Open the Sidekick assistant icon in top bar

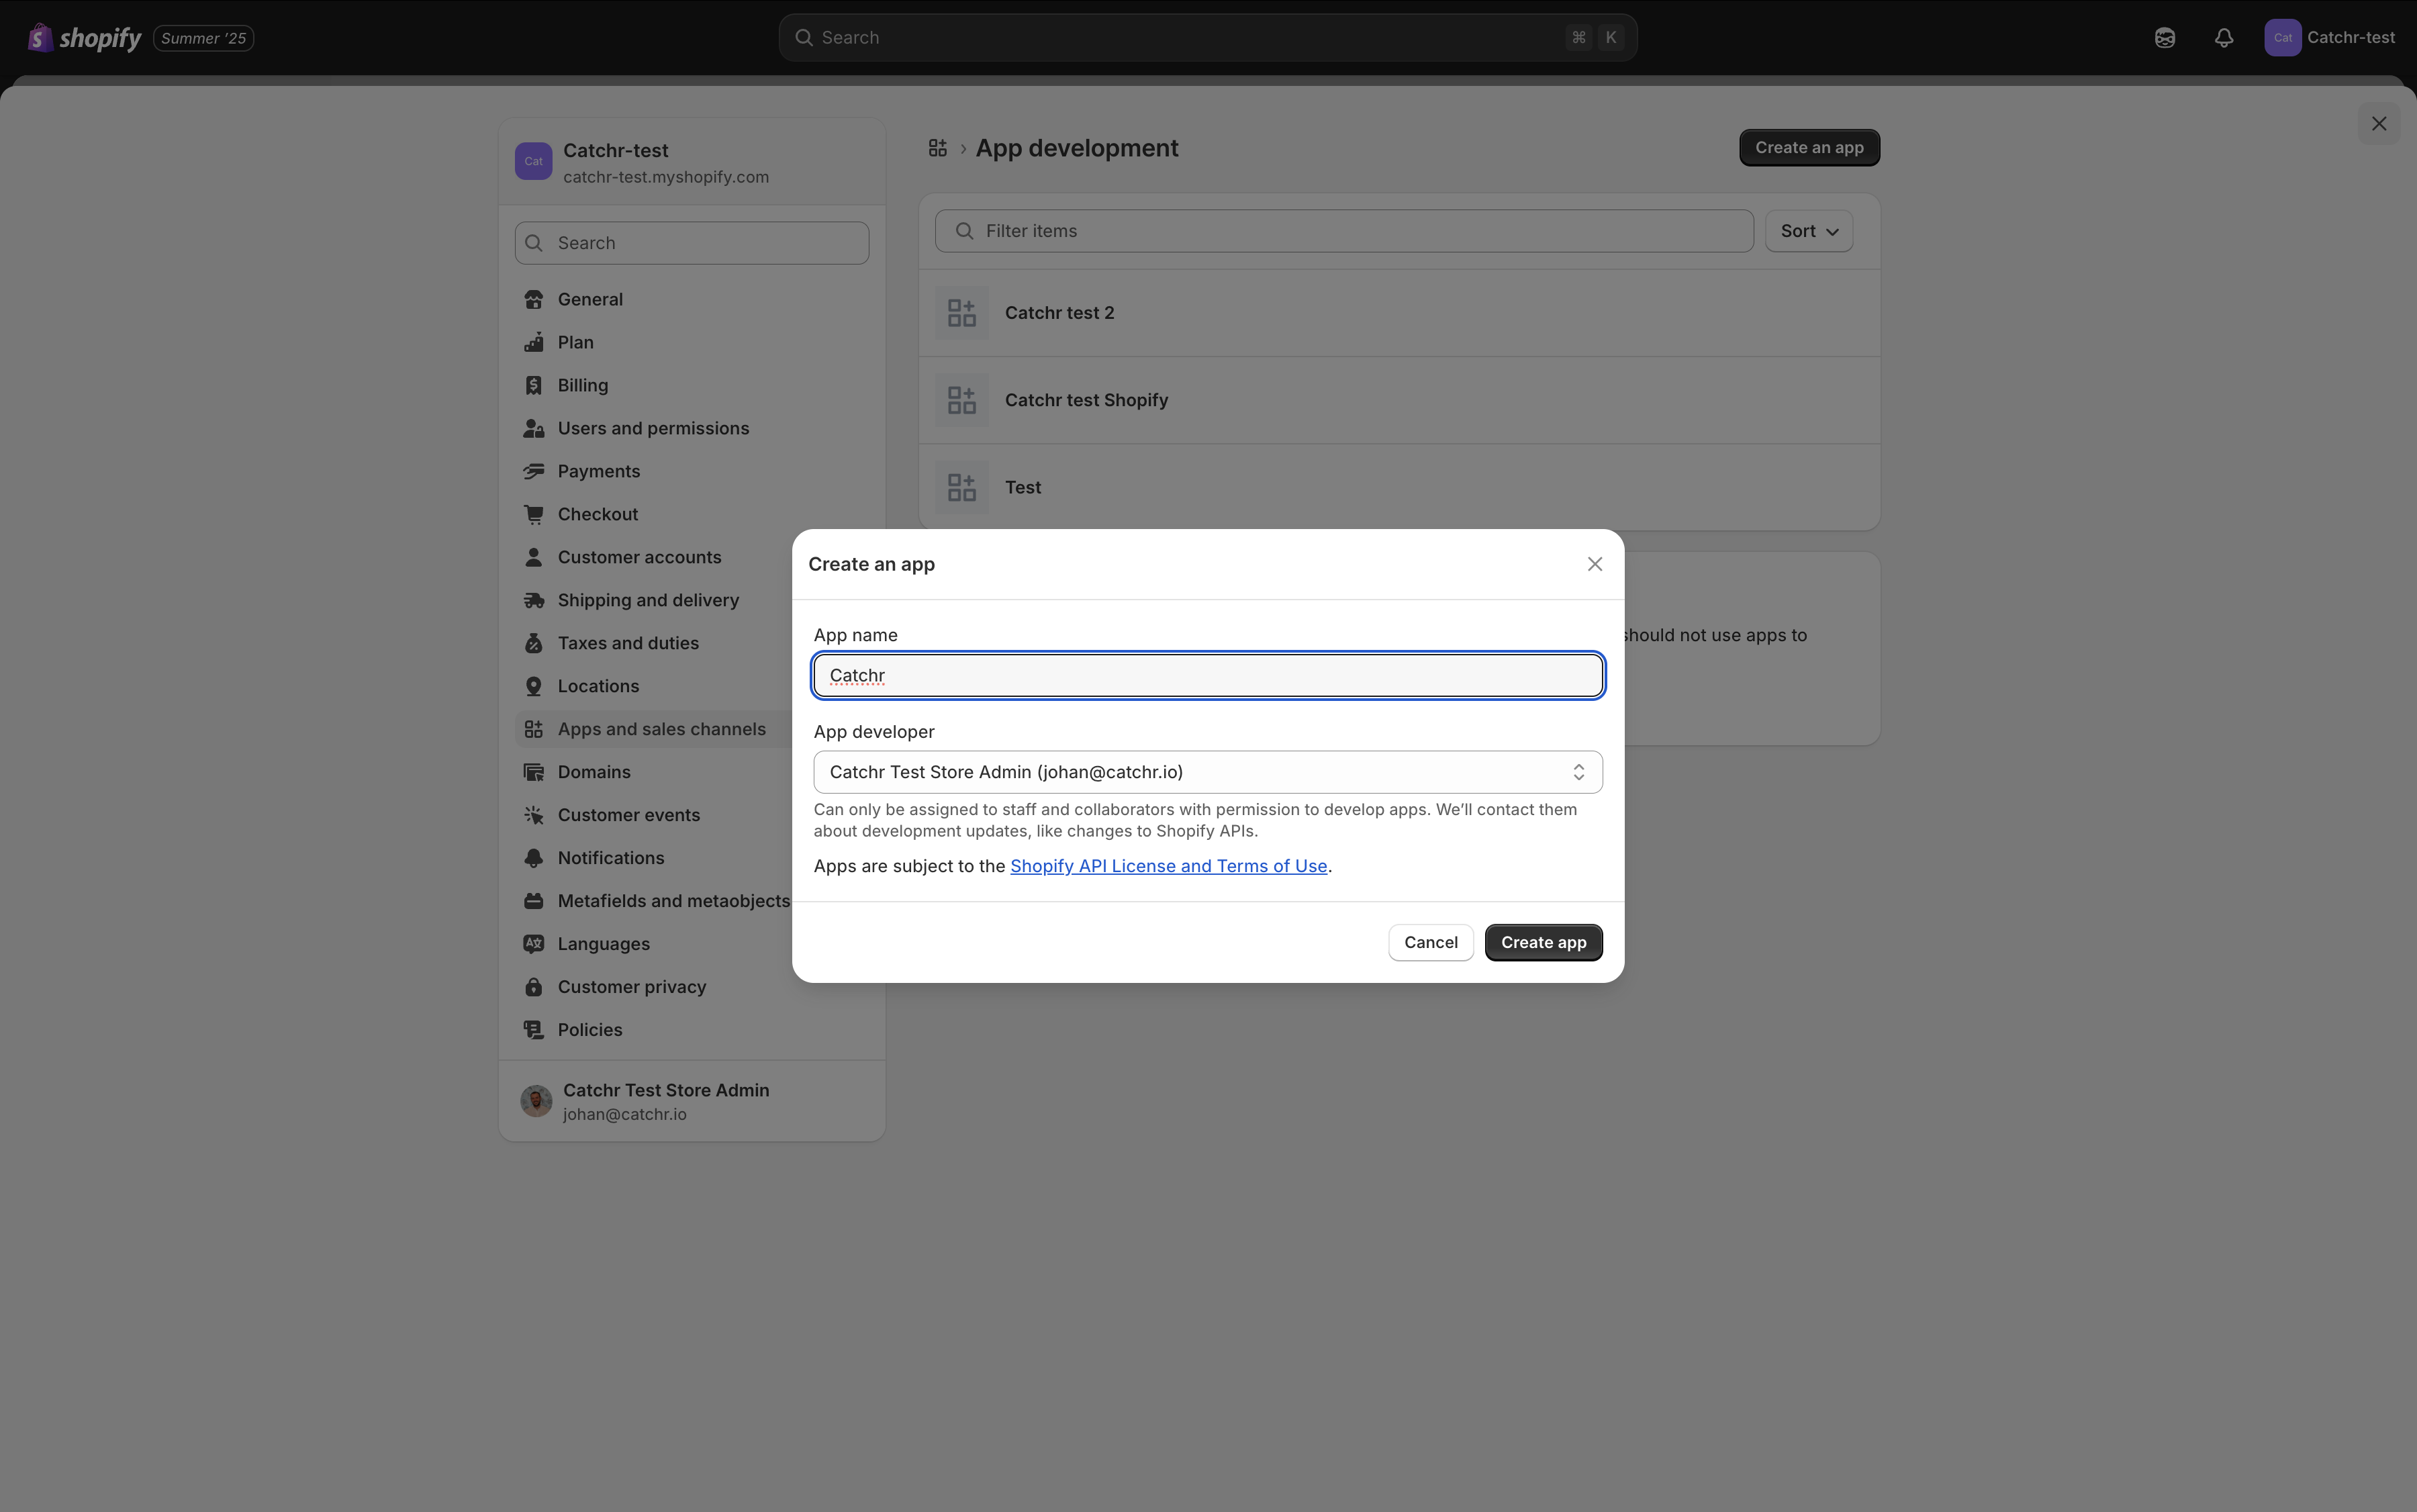(2165, 38)
